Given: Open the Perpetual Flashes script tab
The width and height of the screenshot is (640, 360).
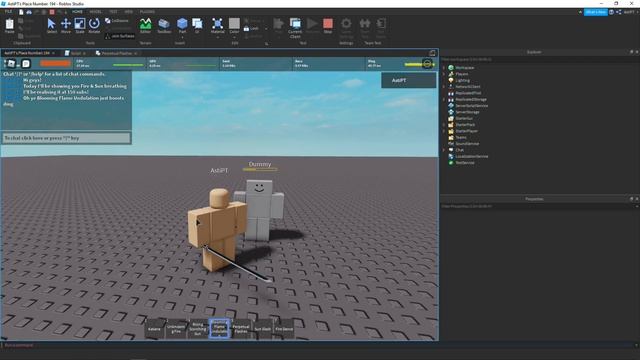Looking at the screenshot, I should click(116, 53).
